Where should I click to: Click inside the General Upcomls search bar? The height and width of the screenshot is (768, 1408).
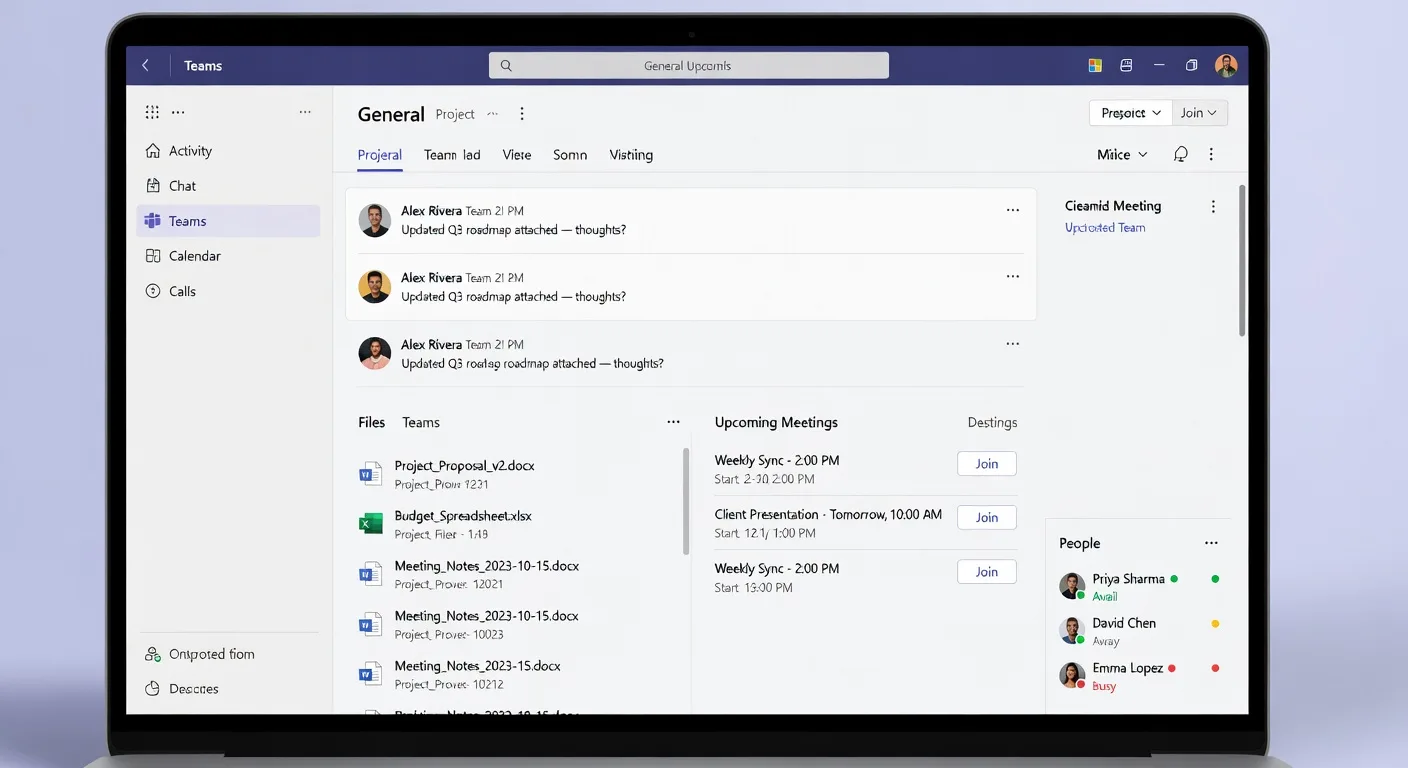pyautogui.click(x=688, y=64)
